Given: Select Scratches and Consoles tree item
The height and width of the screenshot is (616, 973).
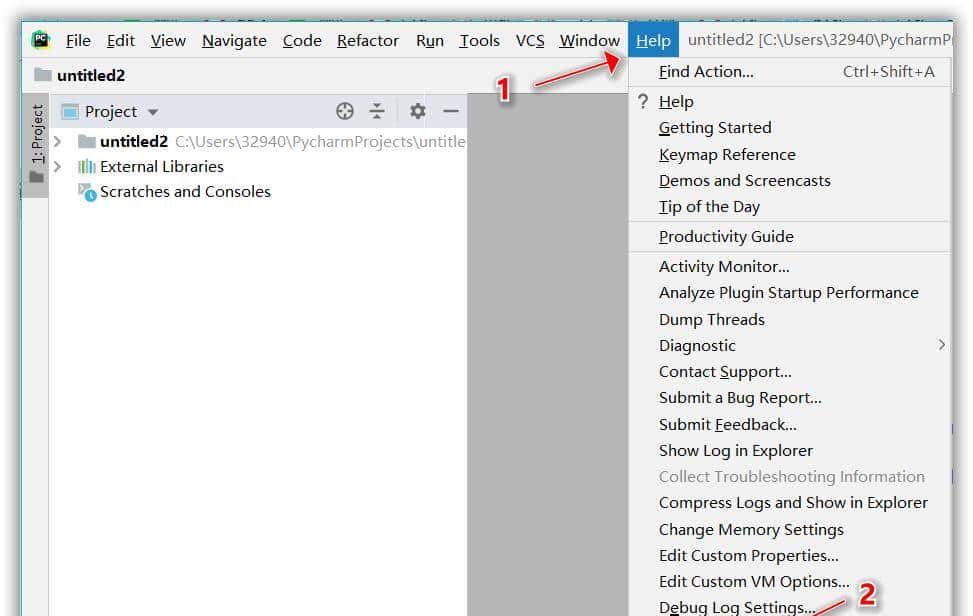Looking at the screenshot, I should (x=185, y=192).
